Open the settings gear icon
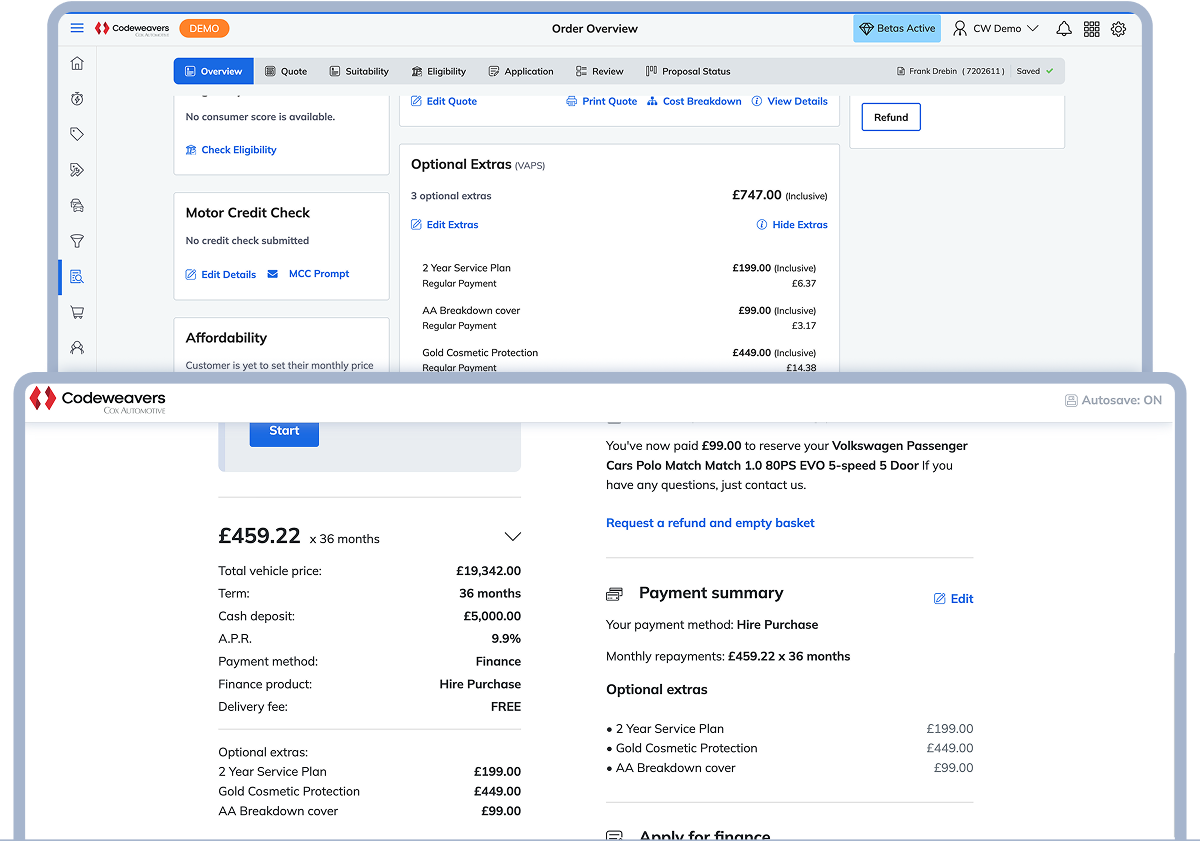Screen dimensions: 1200x841 tap(1118, 29)
